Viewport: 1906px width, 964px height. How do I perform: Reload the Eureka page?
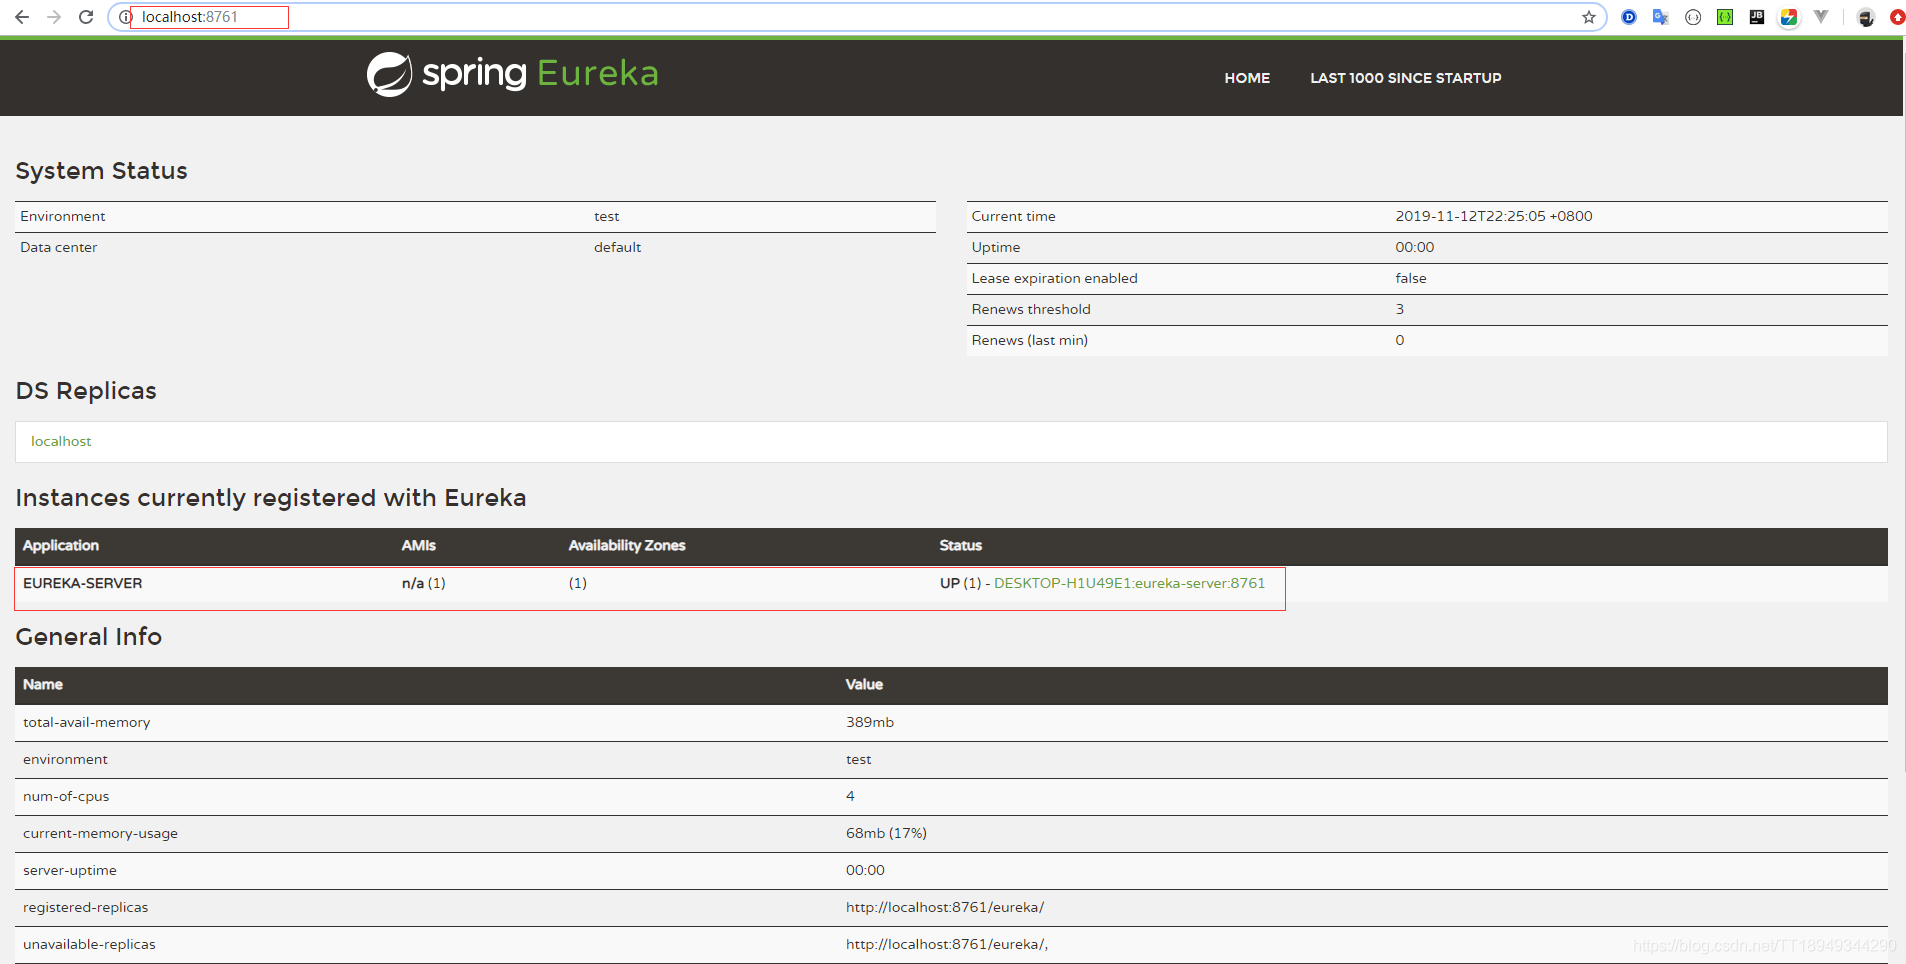pos(86,17)
